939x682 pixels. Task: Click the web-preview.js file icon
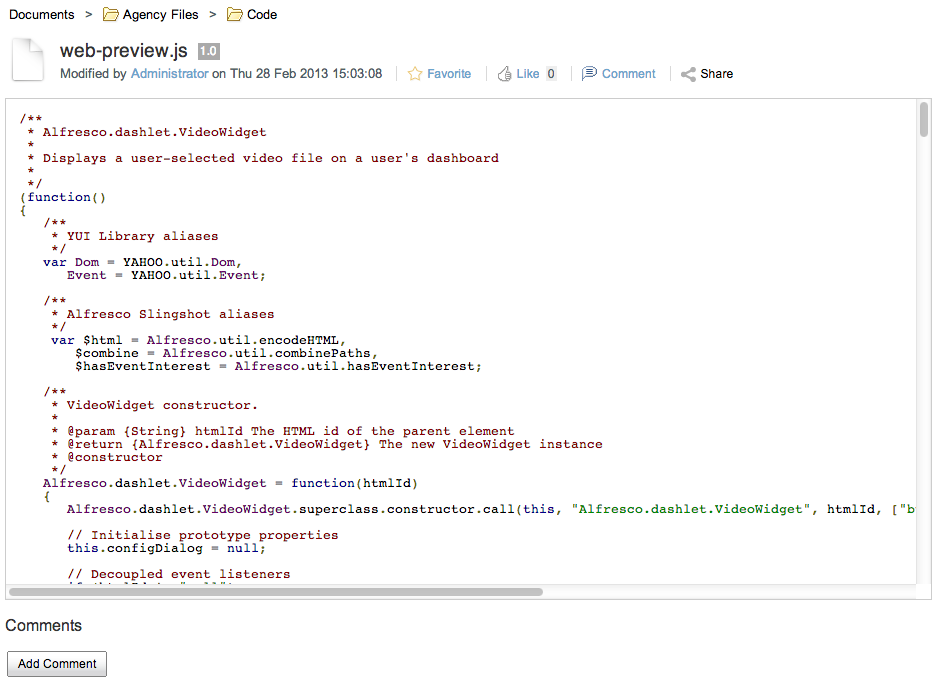[x=28, y=59]
